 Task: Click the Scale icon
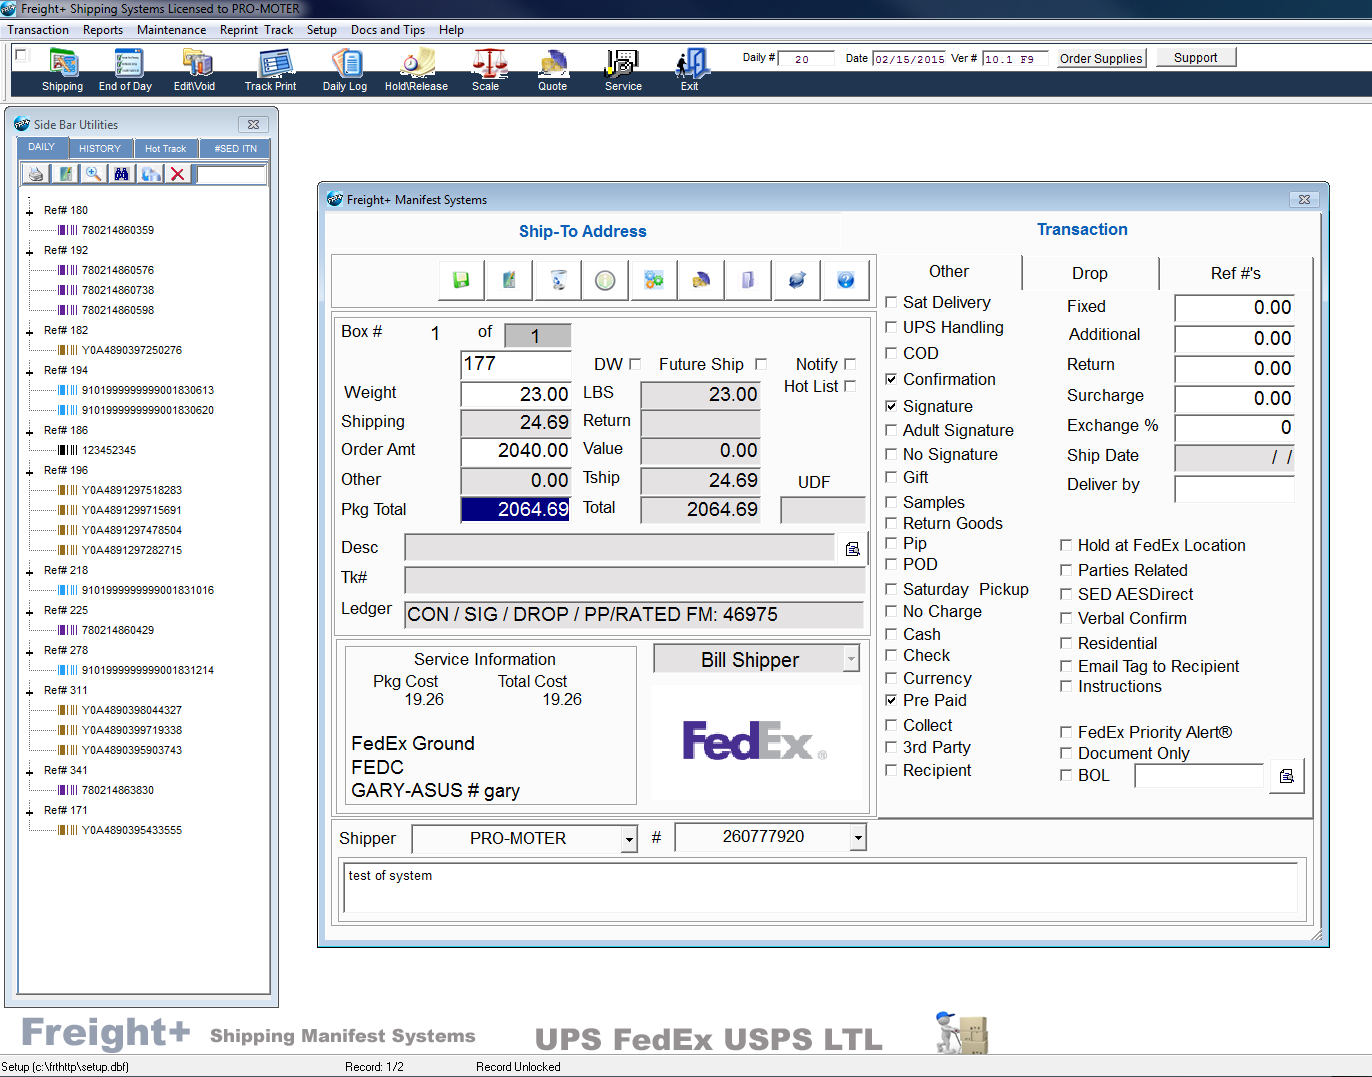click(487, 71)
